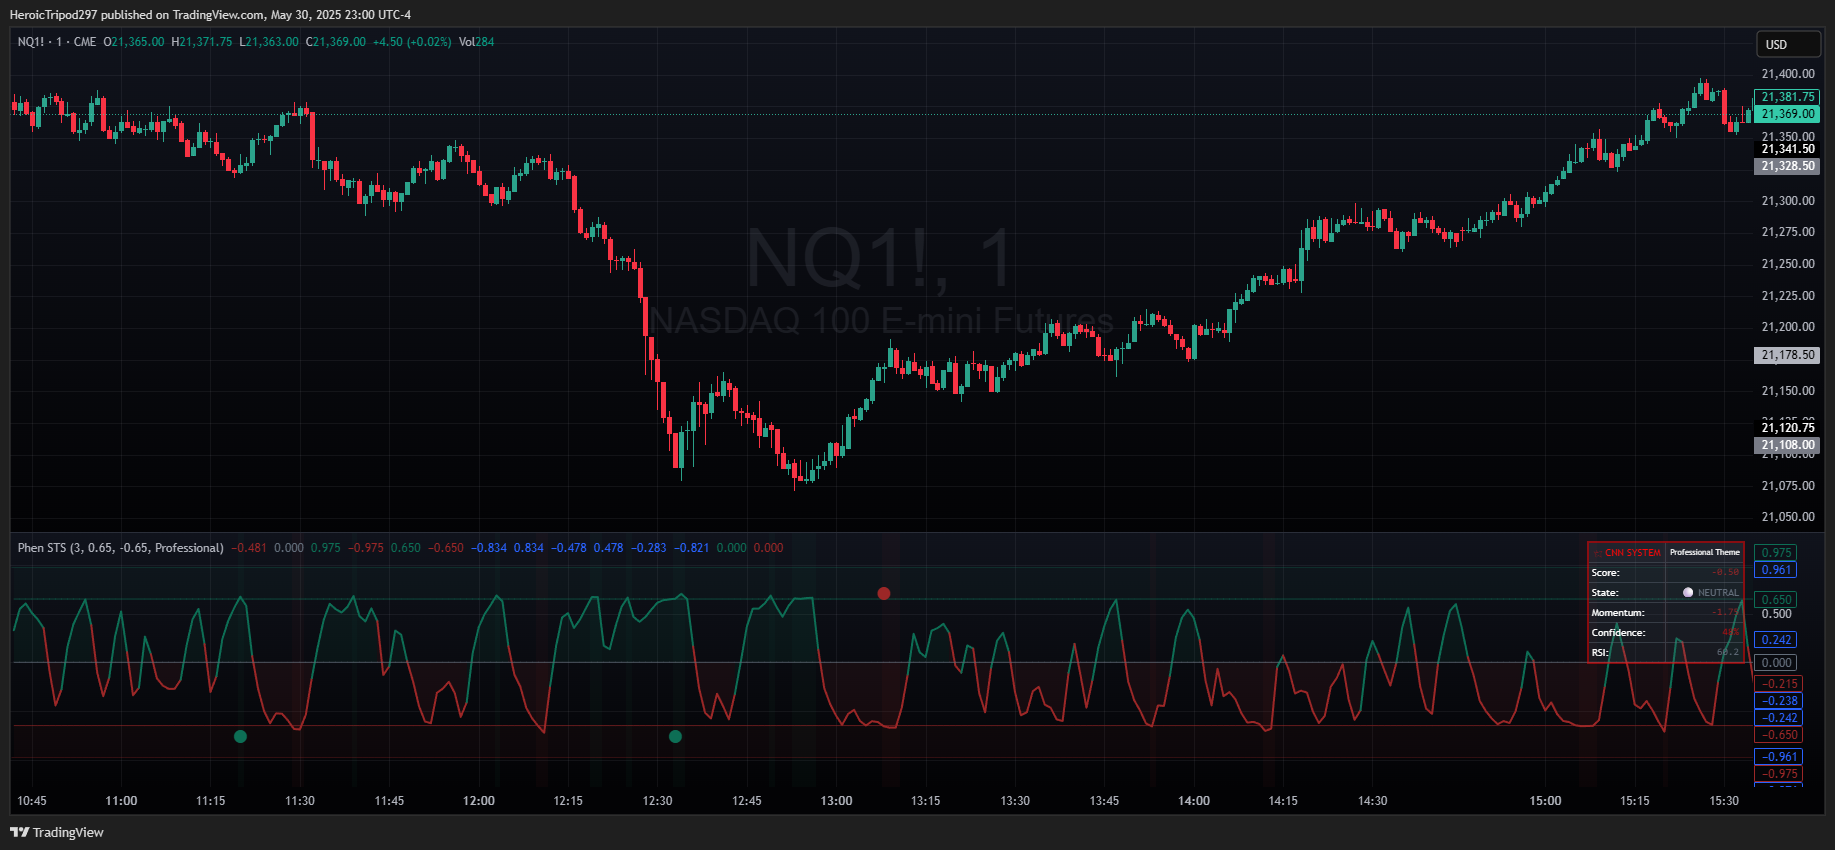Click the Phen STS indicator title
The height and width of the screenshot is (850, 1835).
point(121,548)
